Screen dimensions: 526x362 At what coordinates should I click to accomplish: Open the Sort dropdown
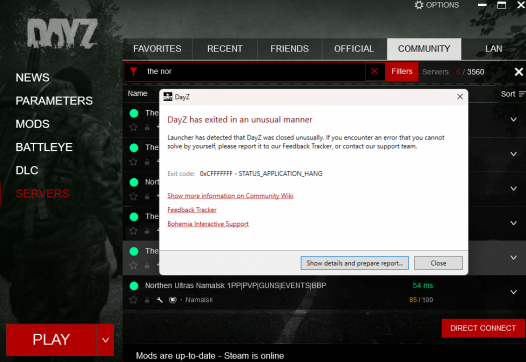click(513, 94)
